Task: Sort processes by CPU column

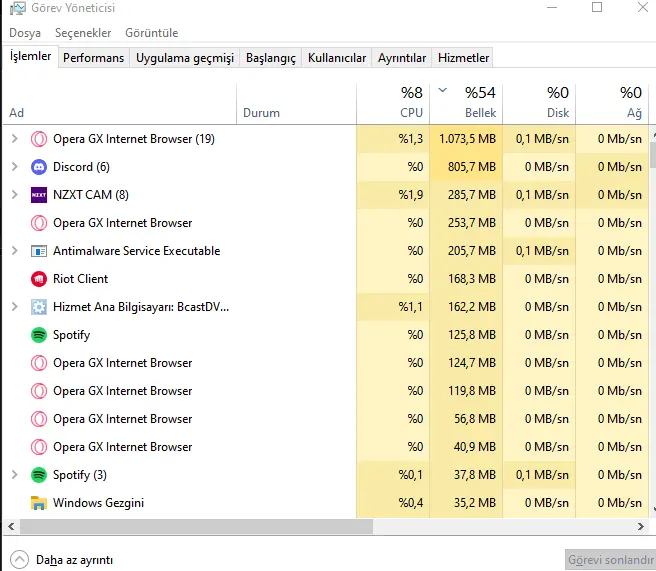Action: [x=393, y=104]
